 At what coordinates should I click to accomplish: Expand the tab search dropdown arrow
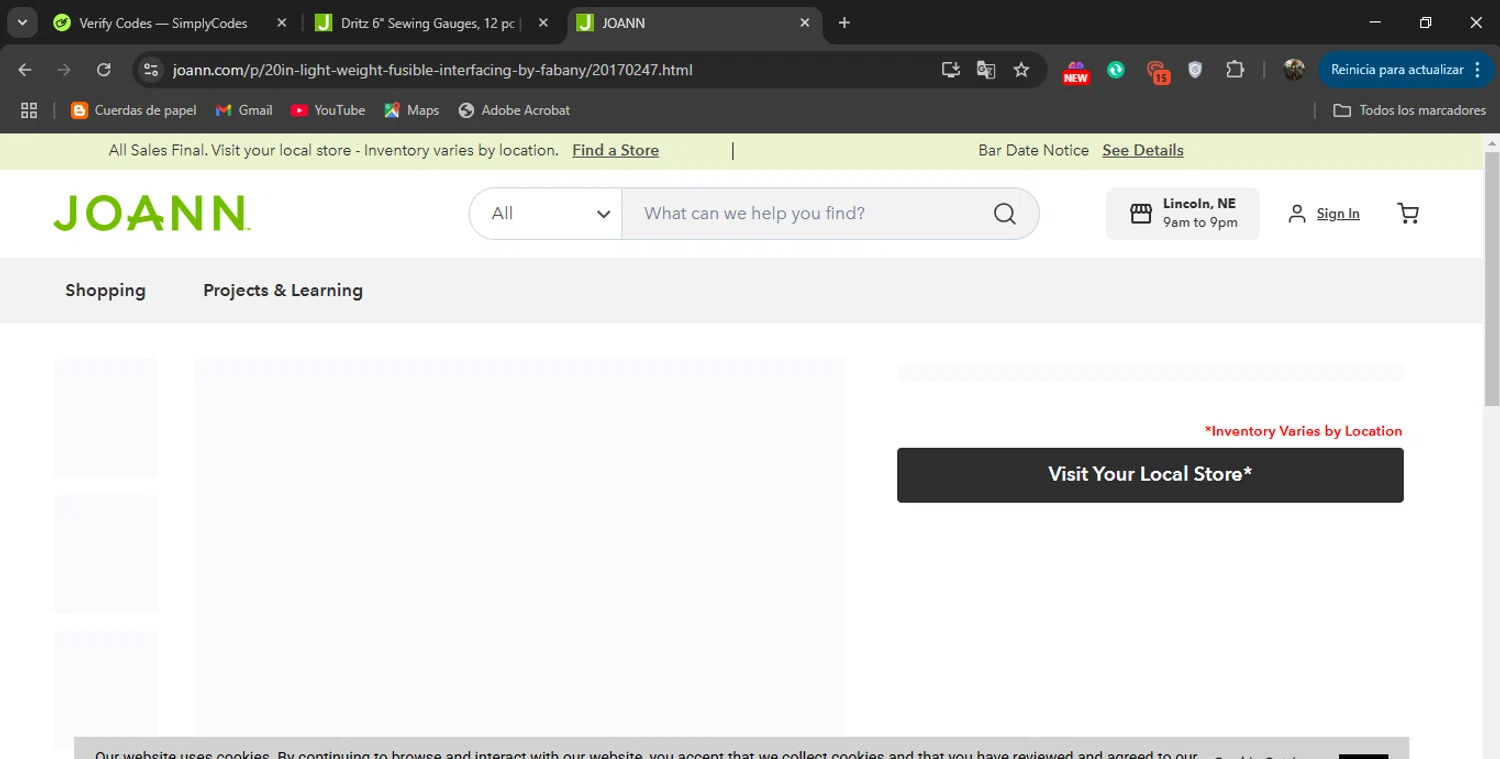coord(22,23)
